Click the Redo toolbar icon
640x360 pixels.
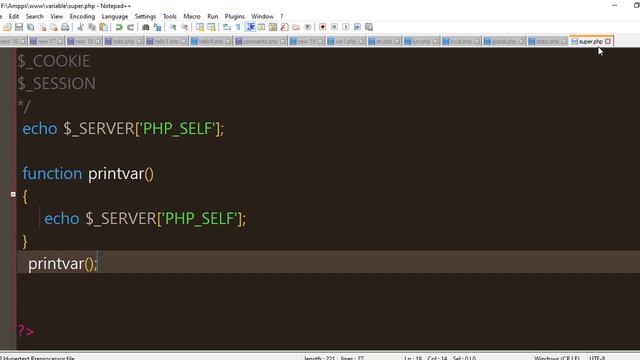pos(130,27)
